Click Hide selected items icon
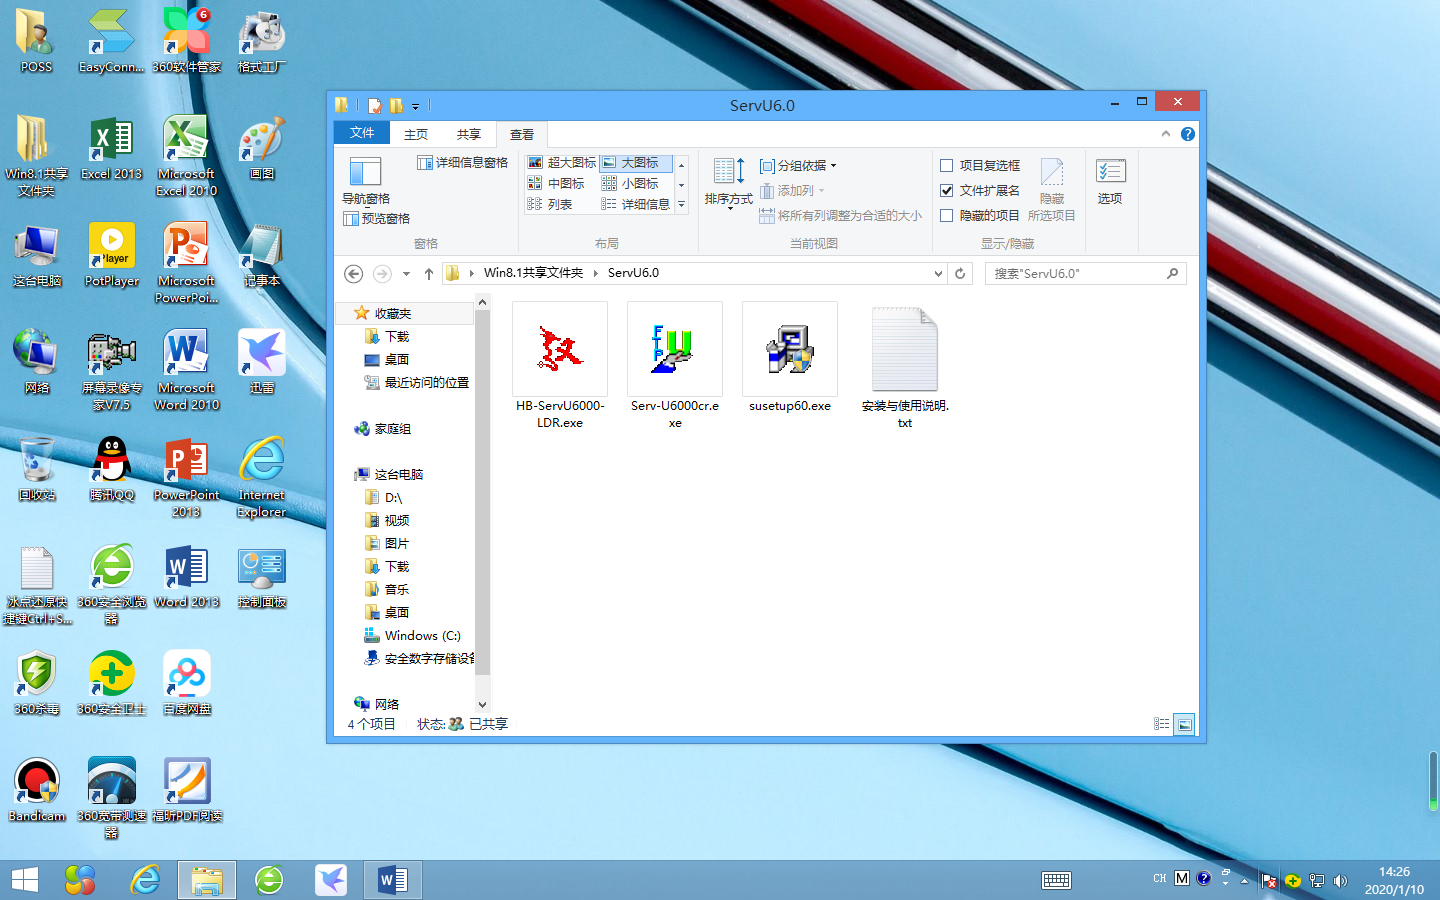 click(1052, 189)
